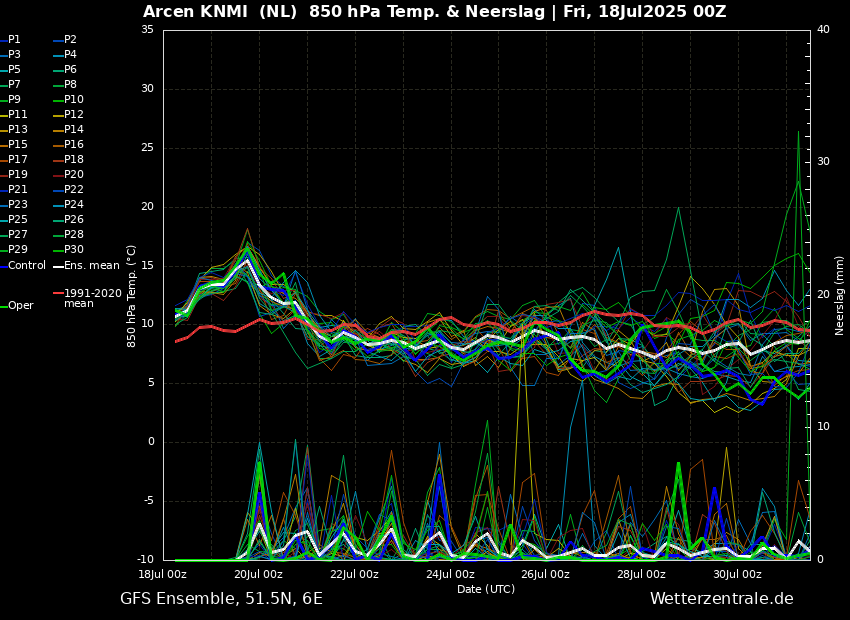Click the 24Jul 00z date label
This screenshot has height=620, width=850.
tap(450, 575)
